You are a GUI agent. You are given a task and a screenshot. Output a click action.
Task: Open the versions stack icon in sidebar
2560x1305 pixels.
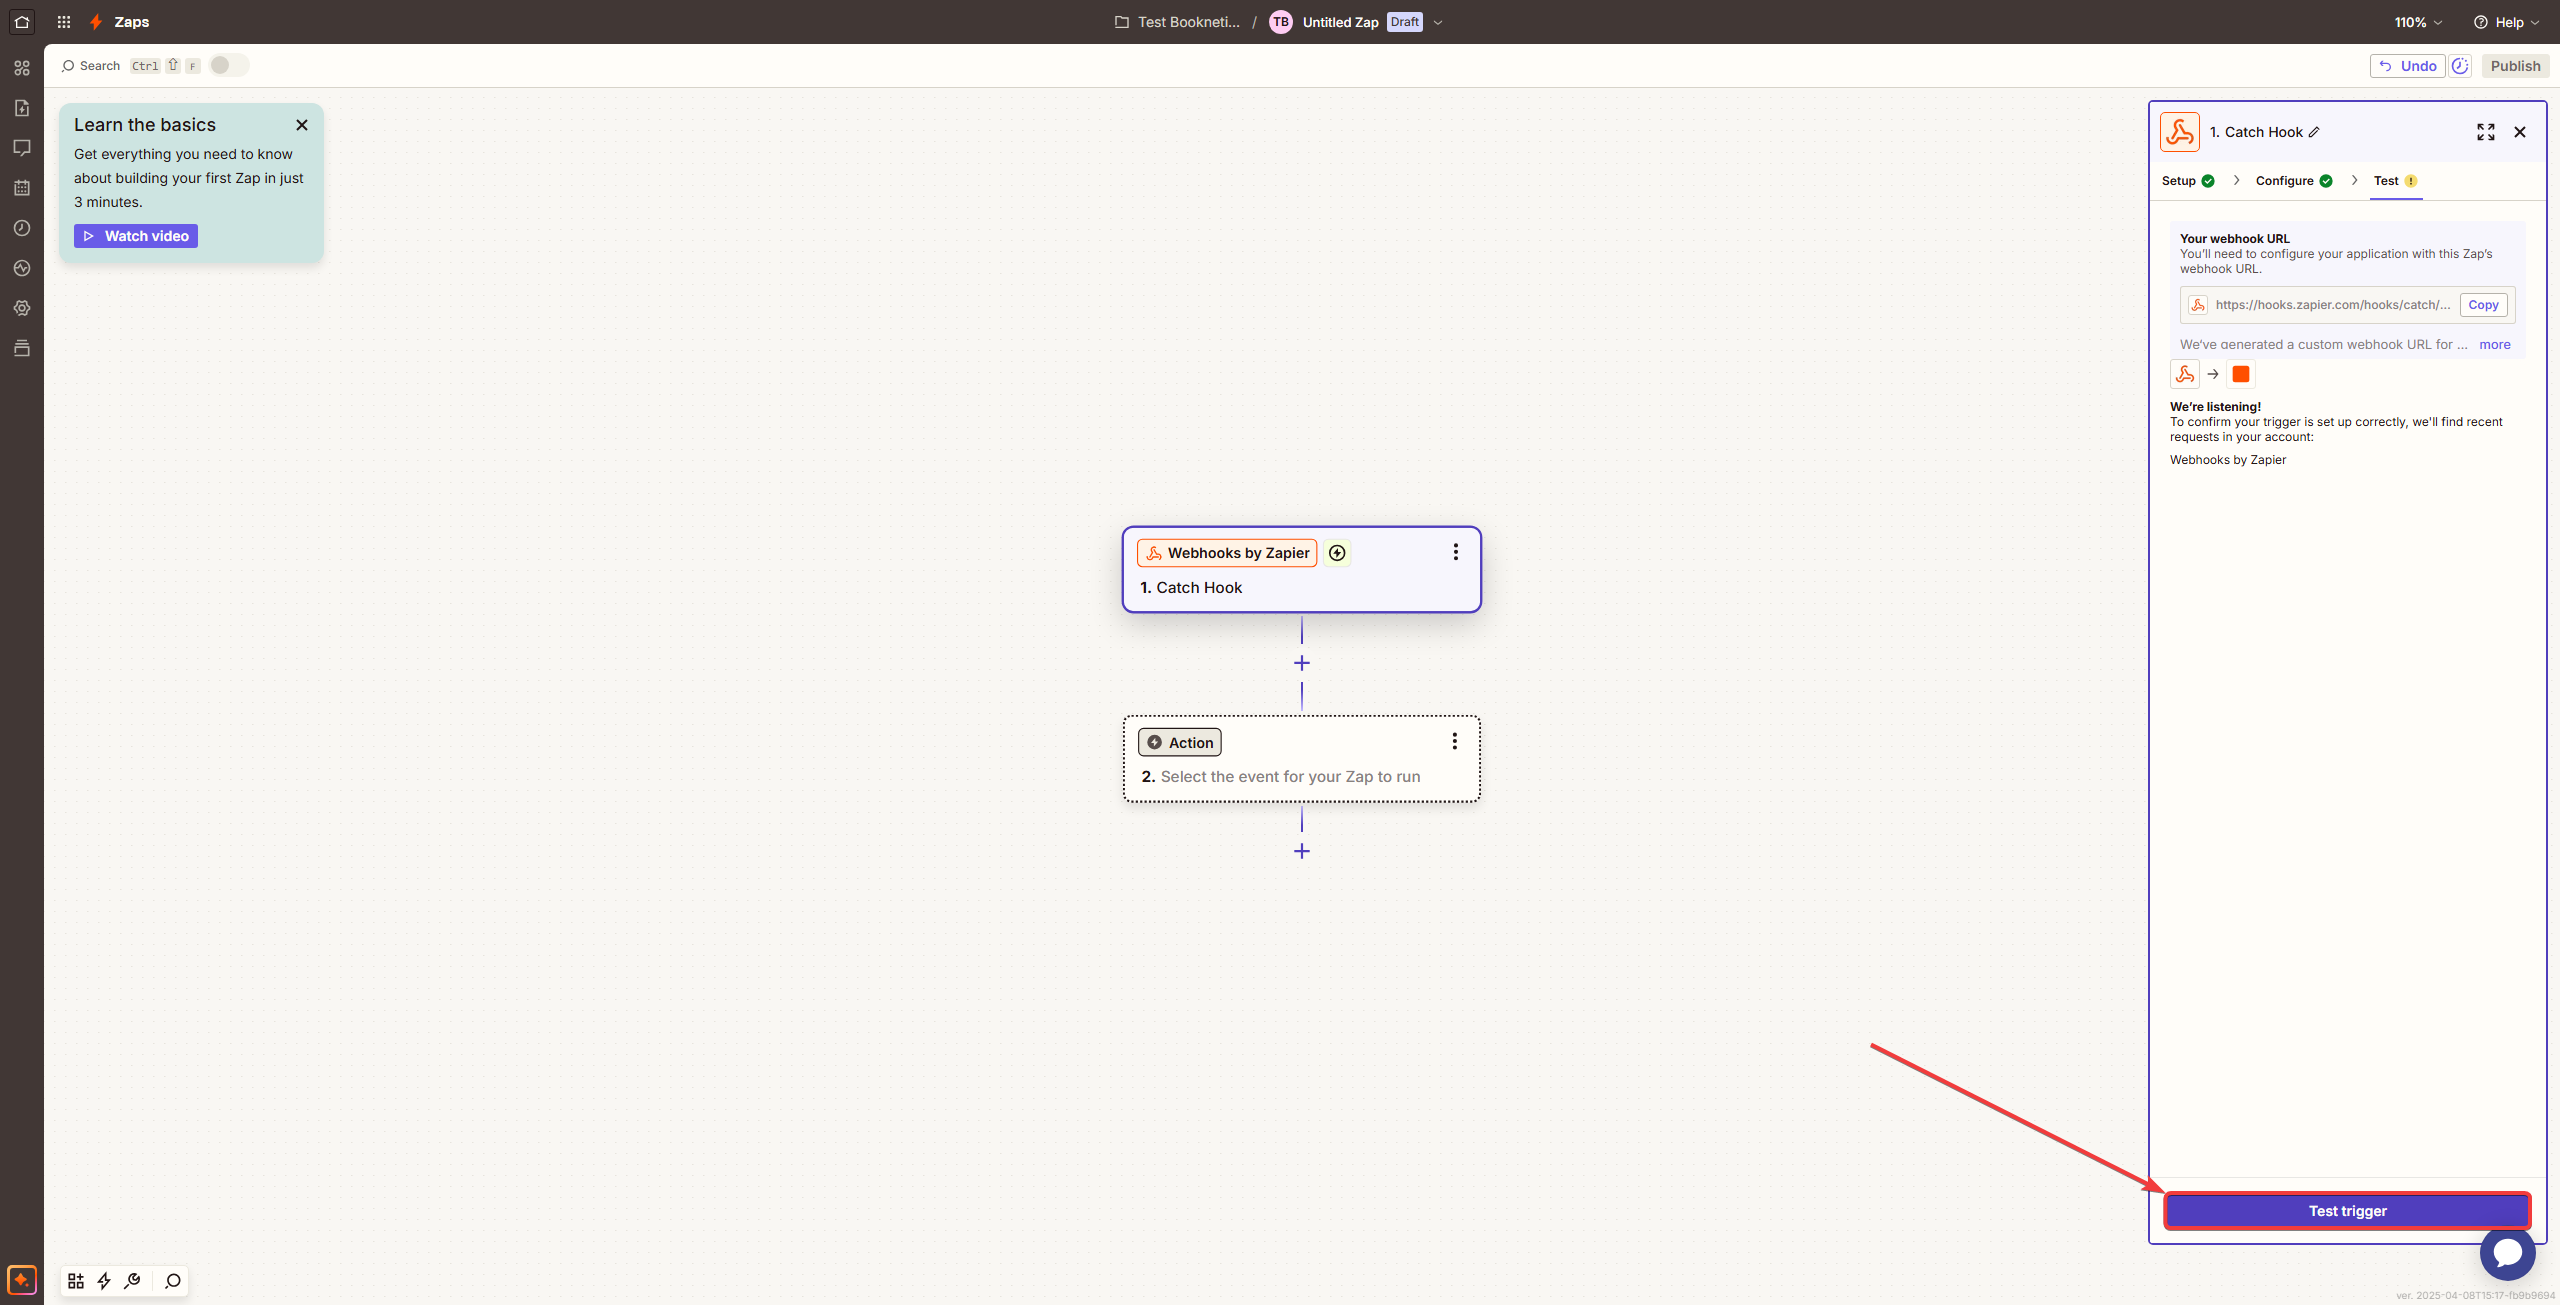[x=22, y=348]
